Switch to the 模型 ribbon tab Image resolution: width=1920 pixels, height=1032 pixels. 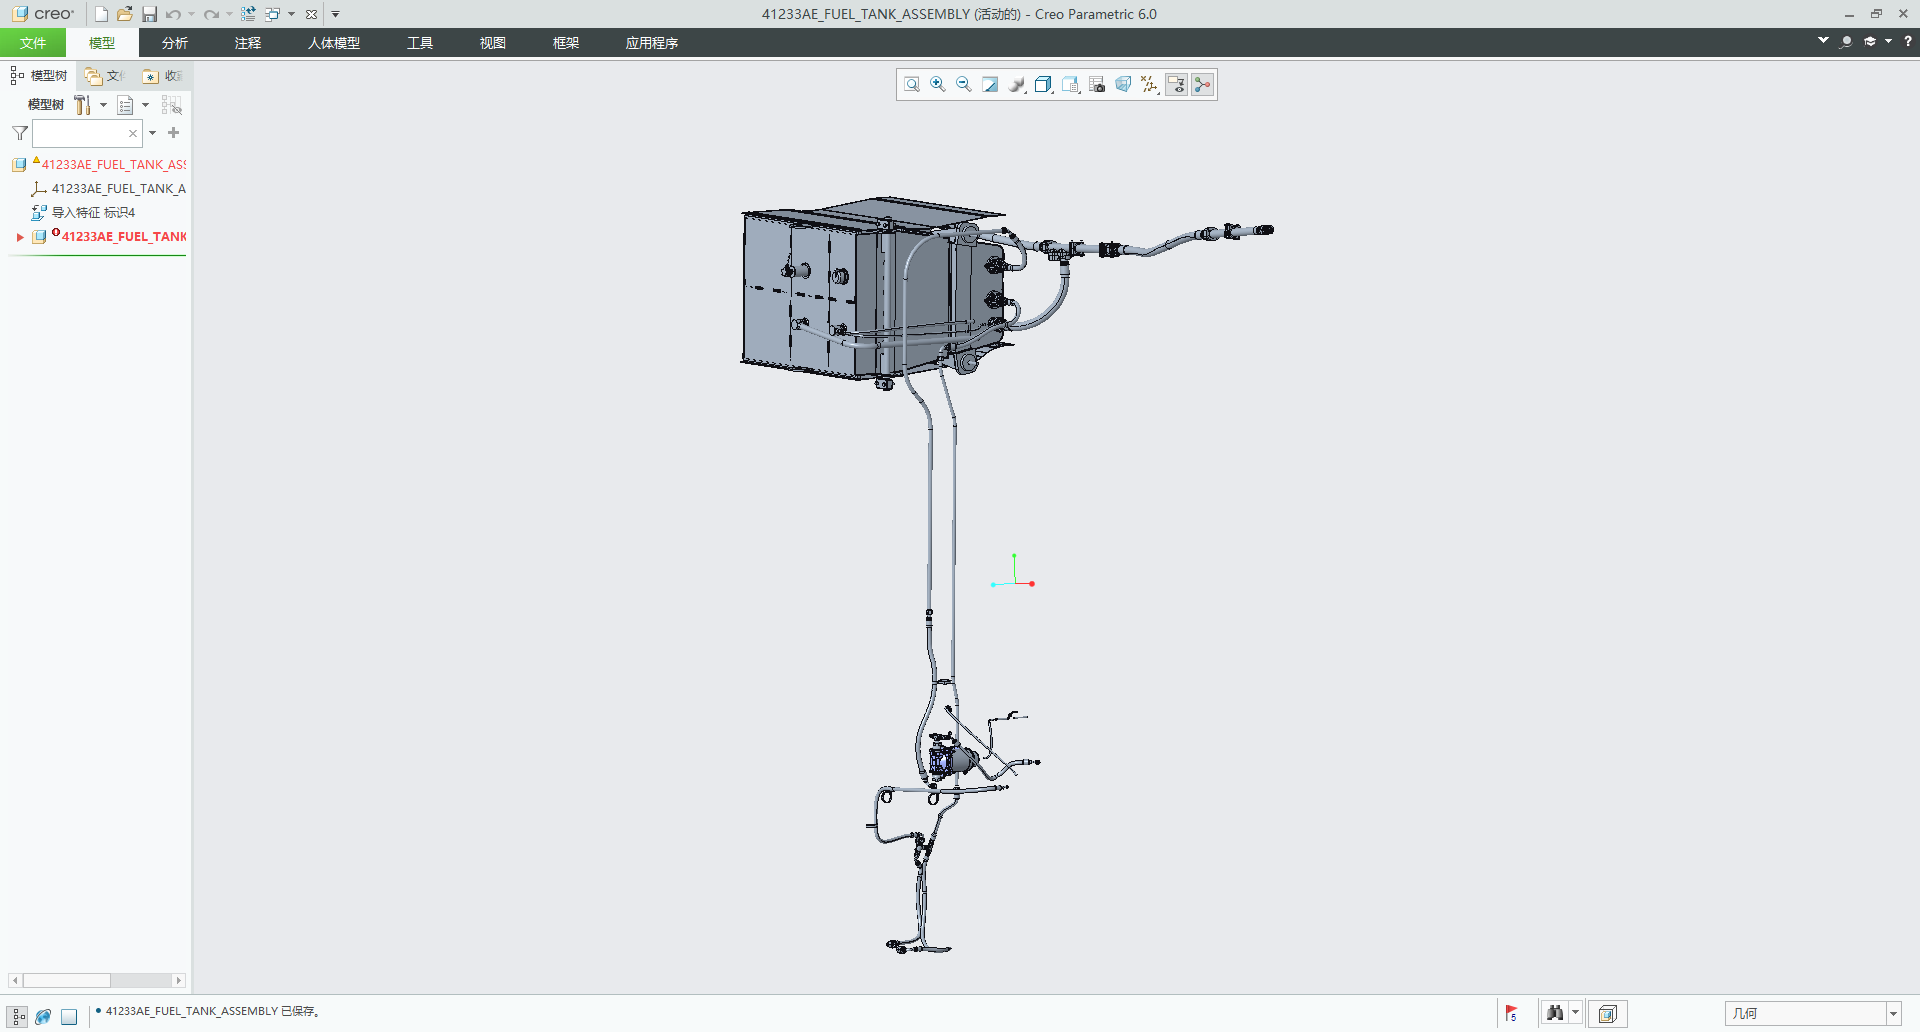102,43
